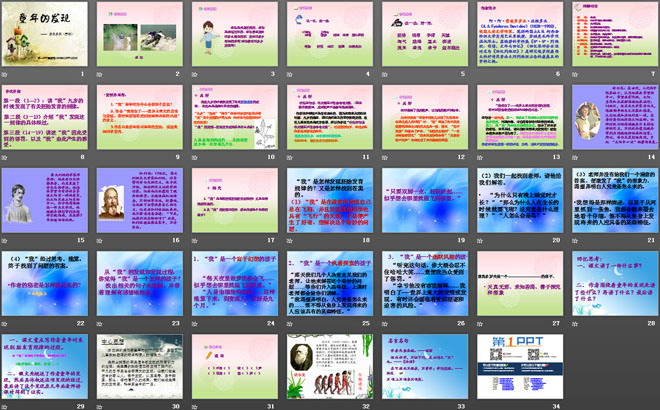Select slide 24 thumbnail
660x410 pixels.
pos(235,283)
